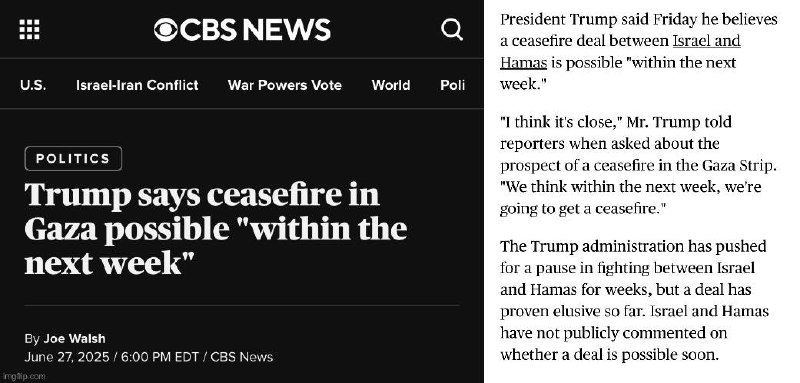The height and width of the screenshot is (383, 800).
Task: Open the author link Joe Walsh
Action: click(x=74, y=339)
